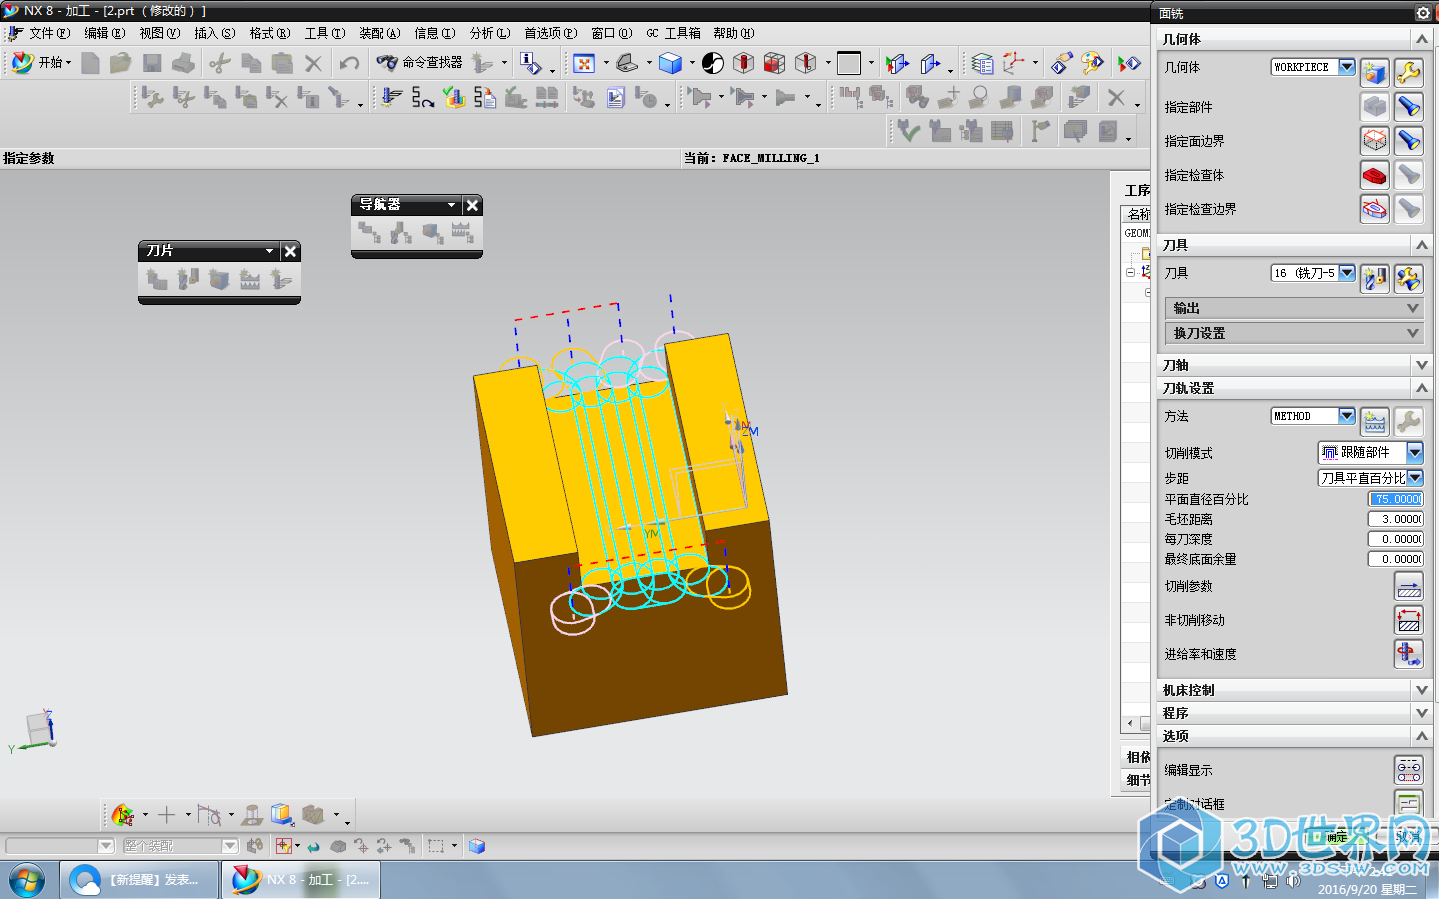Click the layer settings list icon
1439x899 pixels.
[983, 63]
